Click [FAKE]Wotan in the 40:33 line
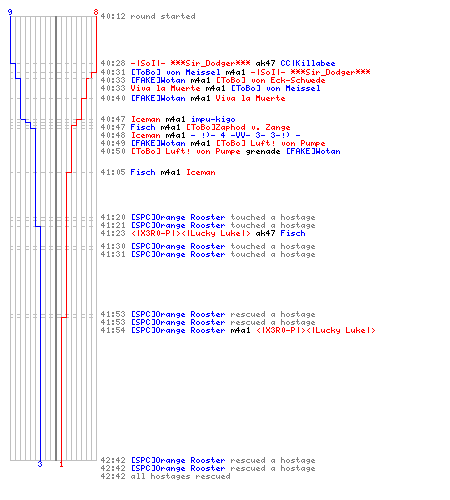The width and height of the screenshot is (450, 500). (x=158, y=80)
